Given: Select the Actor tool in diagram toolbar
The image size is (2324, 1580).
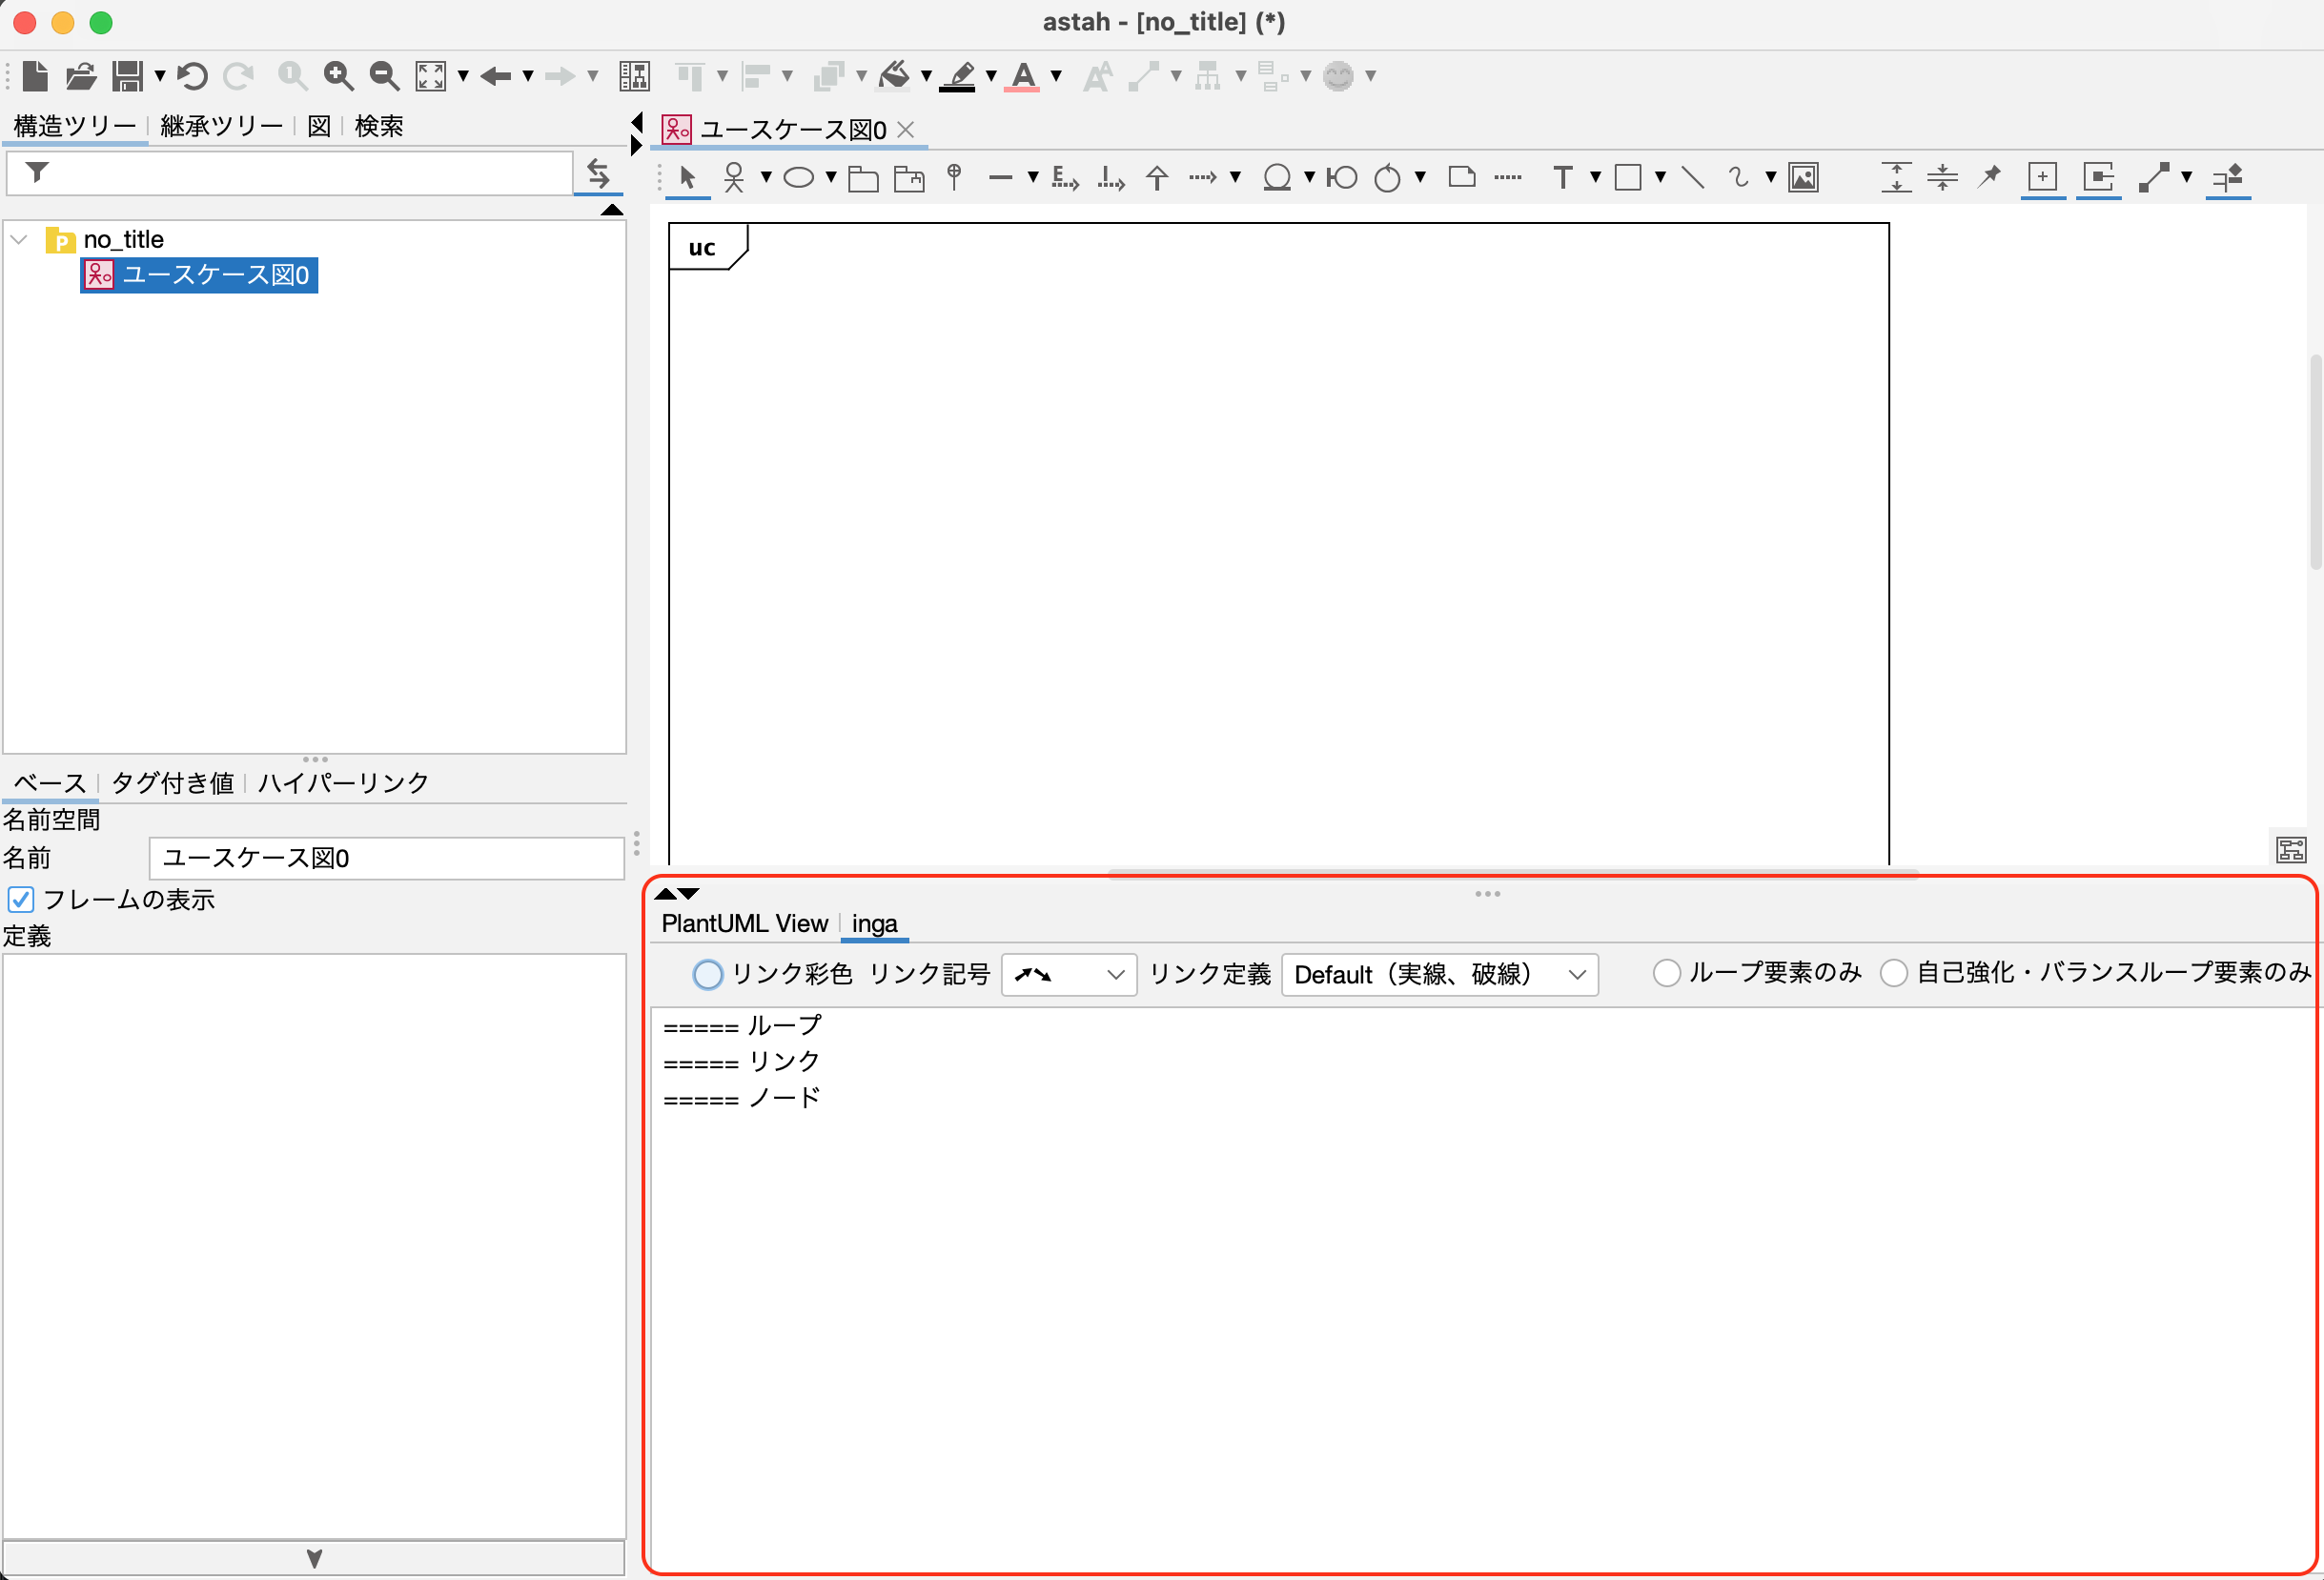Looking at the screenshot, I should (734, 178).
